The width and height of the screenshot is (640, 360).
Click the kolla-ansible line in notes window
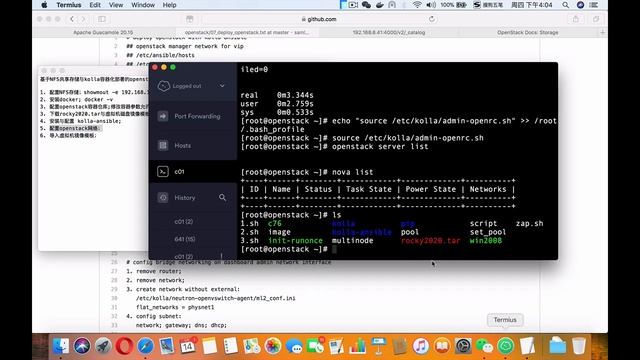[x=80, y=121]
